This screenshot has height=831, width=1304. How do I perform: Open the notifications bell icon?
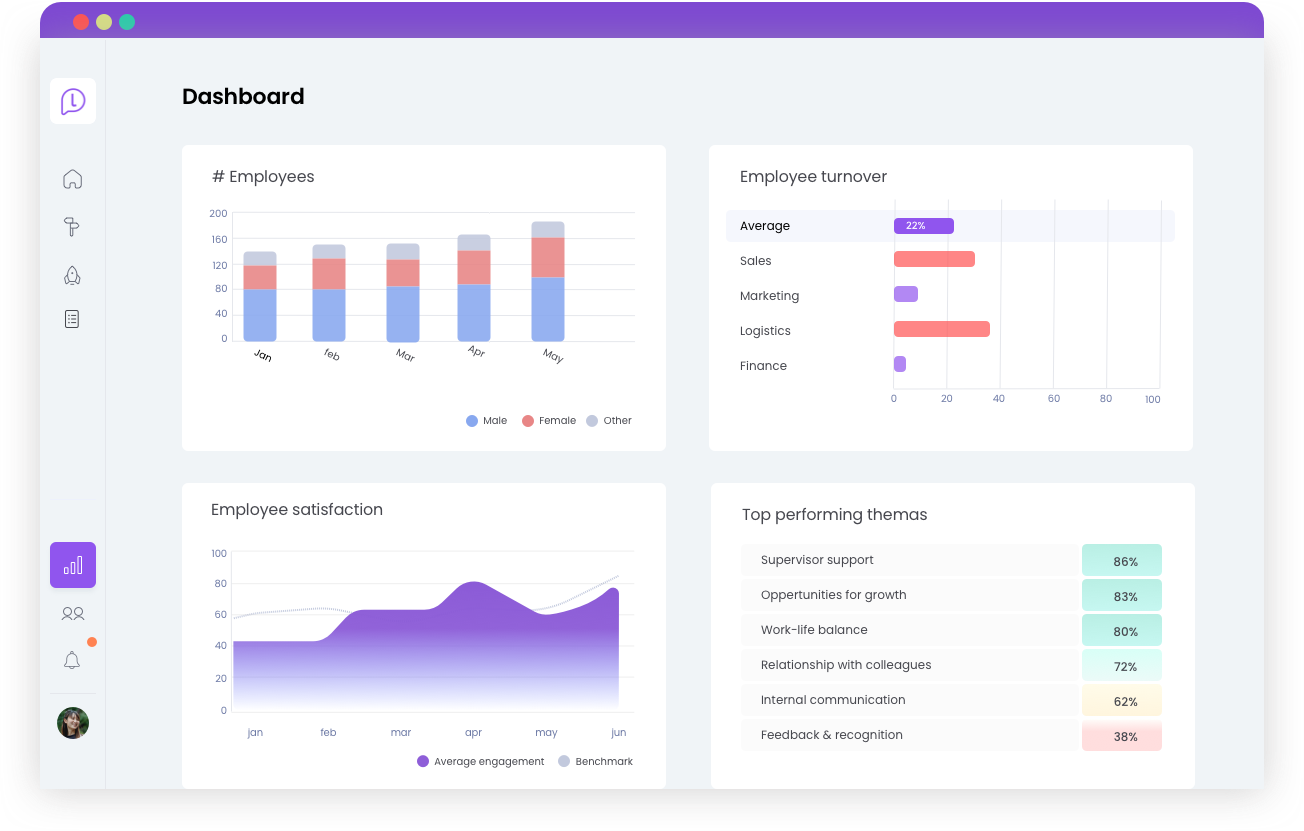point(72,660)
